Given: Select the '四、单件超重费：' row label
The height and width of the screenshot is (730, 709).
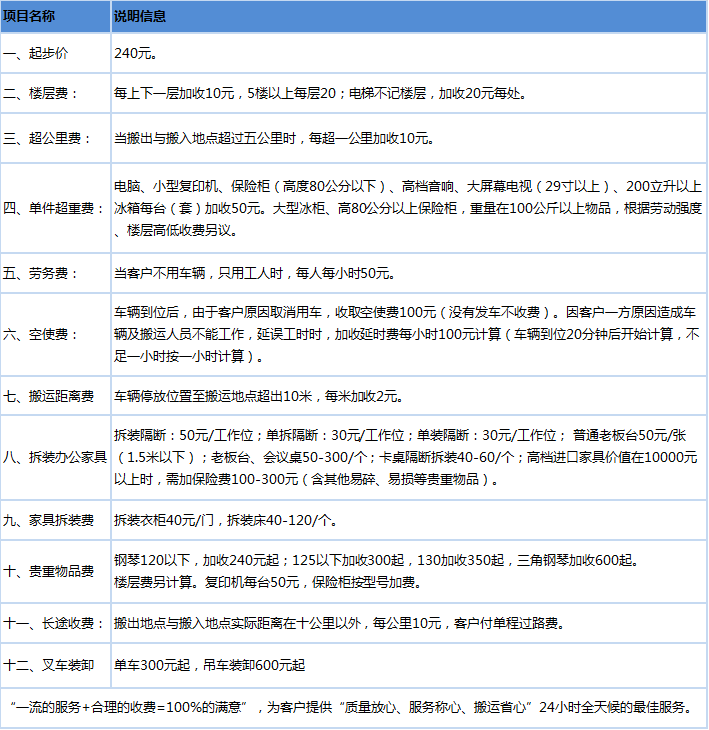Looking at the screenshot, I should 54,208.
